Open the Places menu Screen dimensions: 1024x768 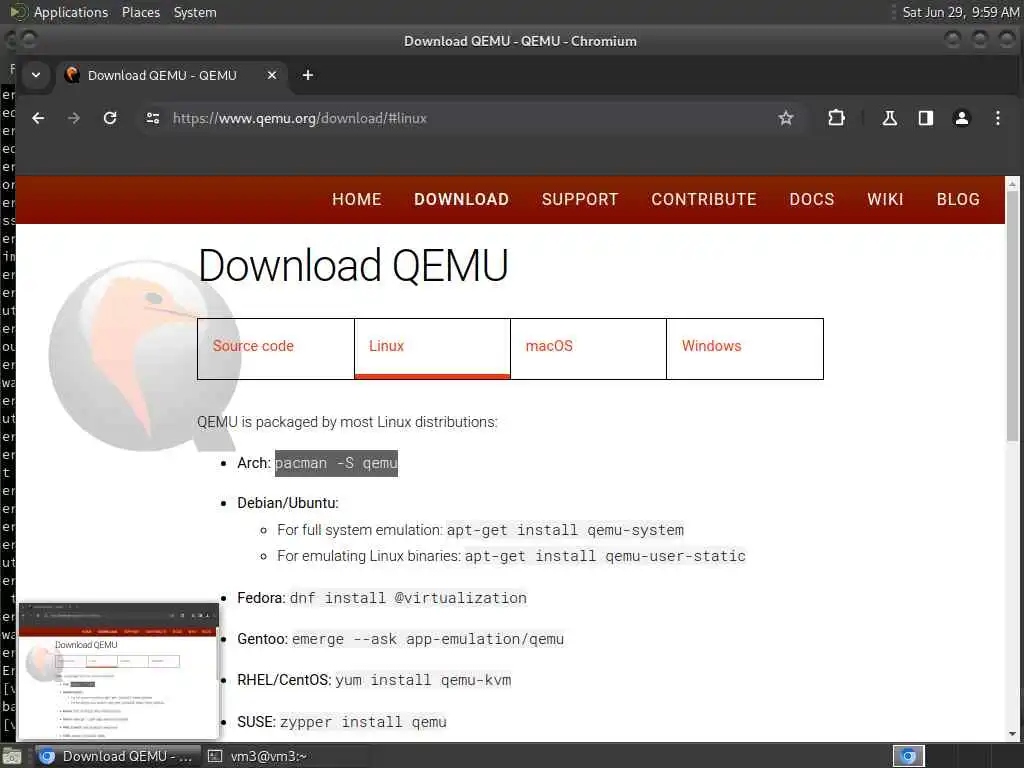pyautogui.click(x=141, y=12)
